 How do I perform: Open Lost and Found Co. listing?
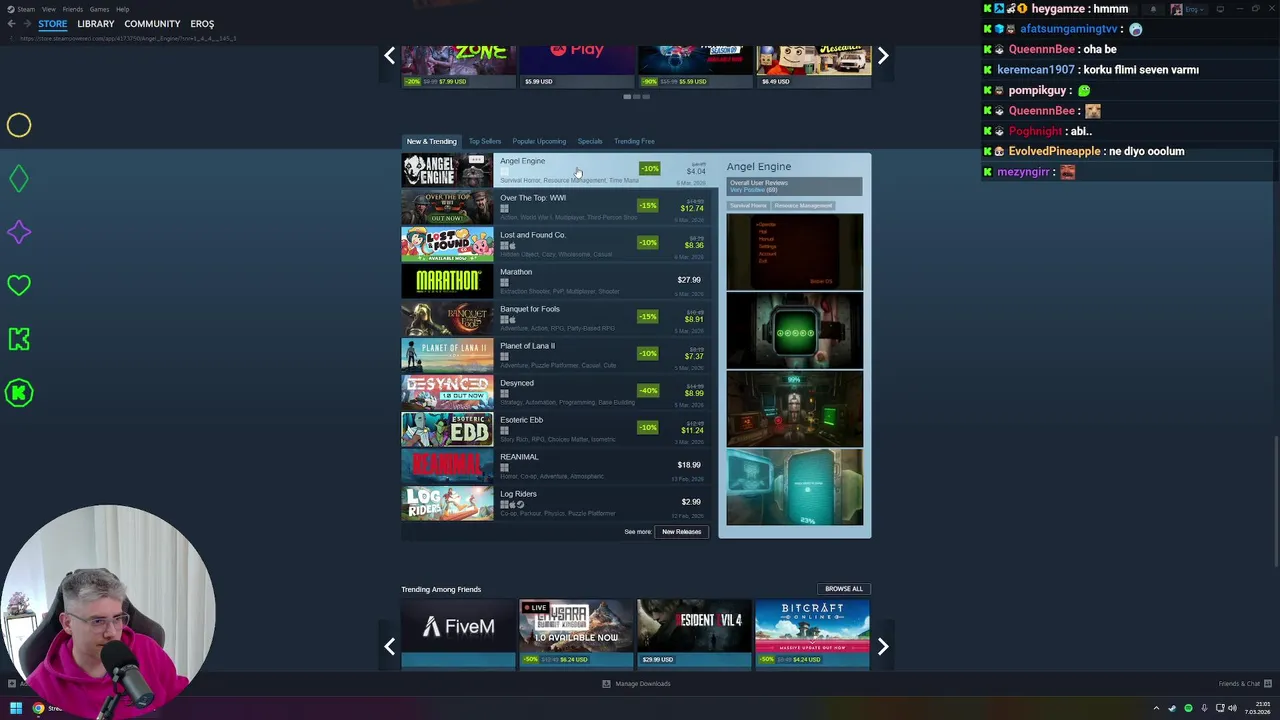pos(555,244)
